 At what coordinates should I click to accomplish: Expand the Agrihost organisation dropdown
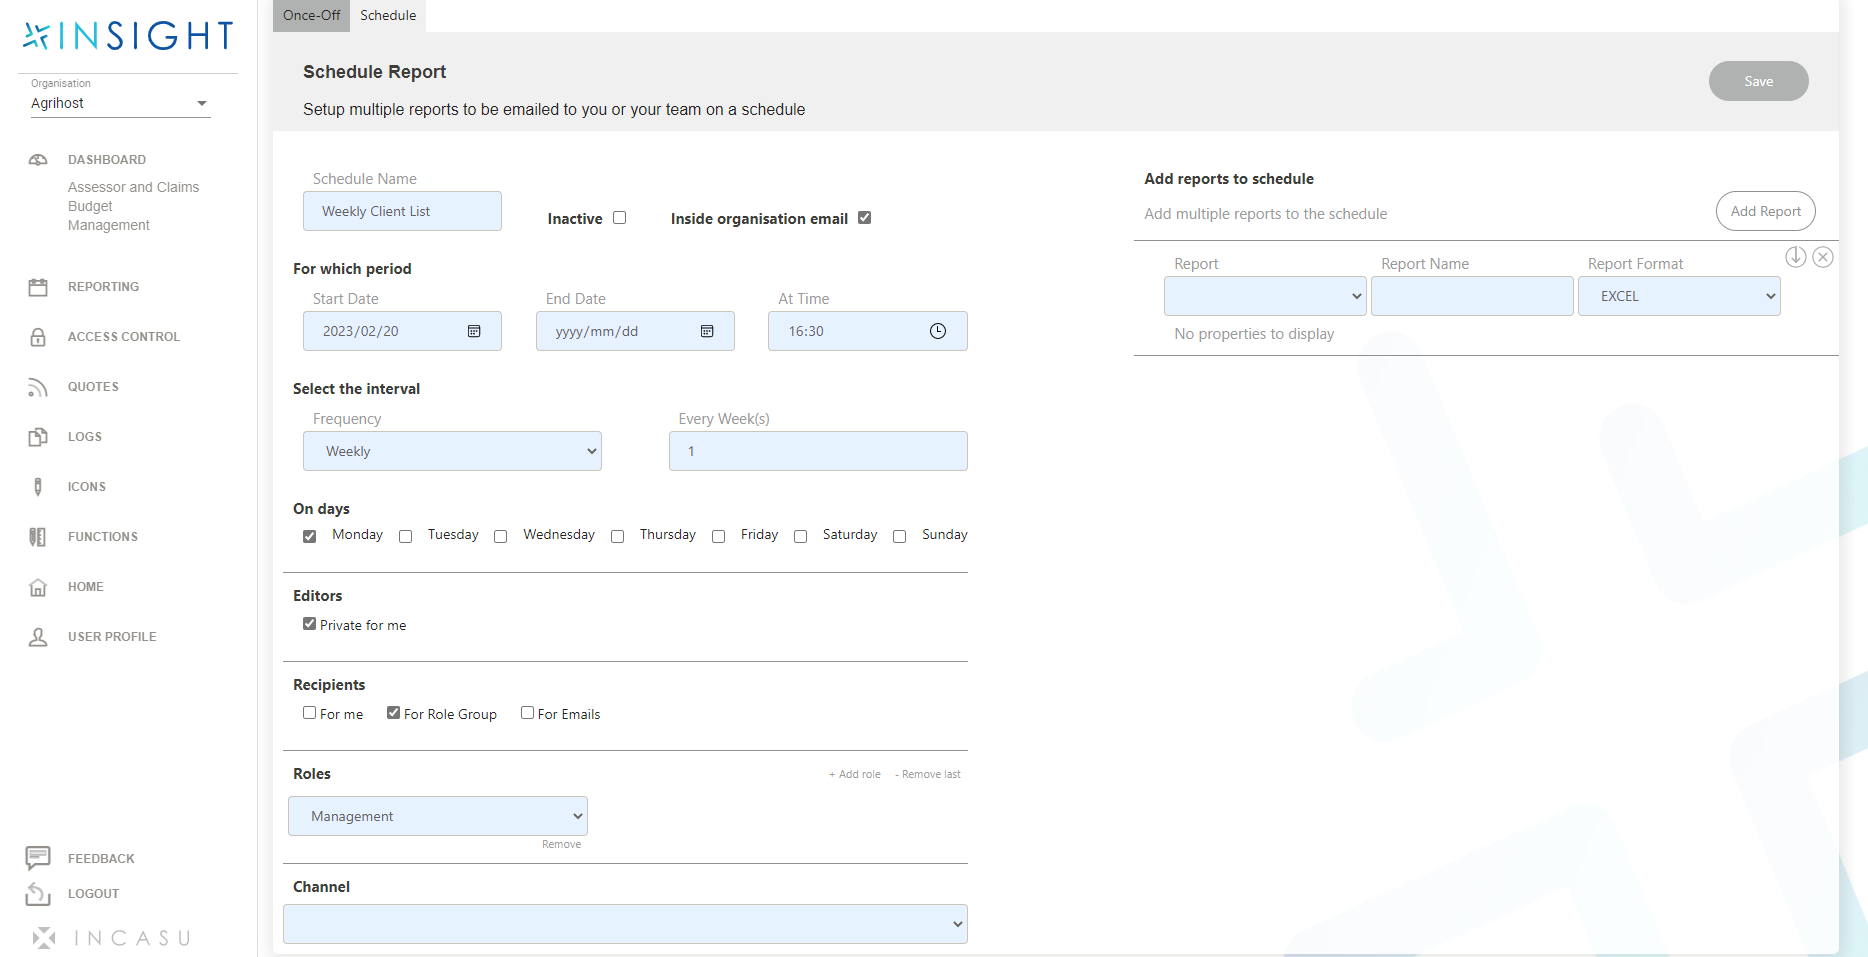(x=202, y=103)
